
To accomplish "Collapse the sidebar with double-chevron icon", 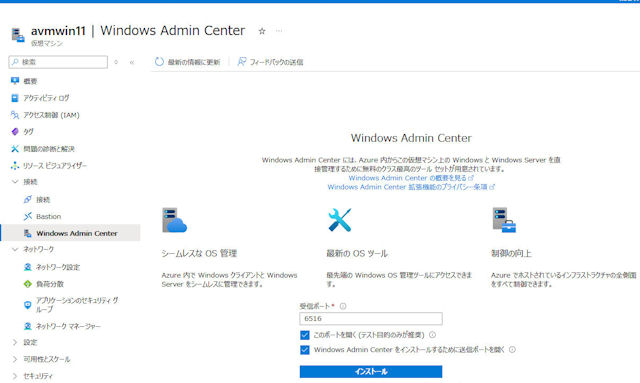I will (132, 62).
